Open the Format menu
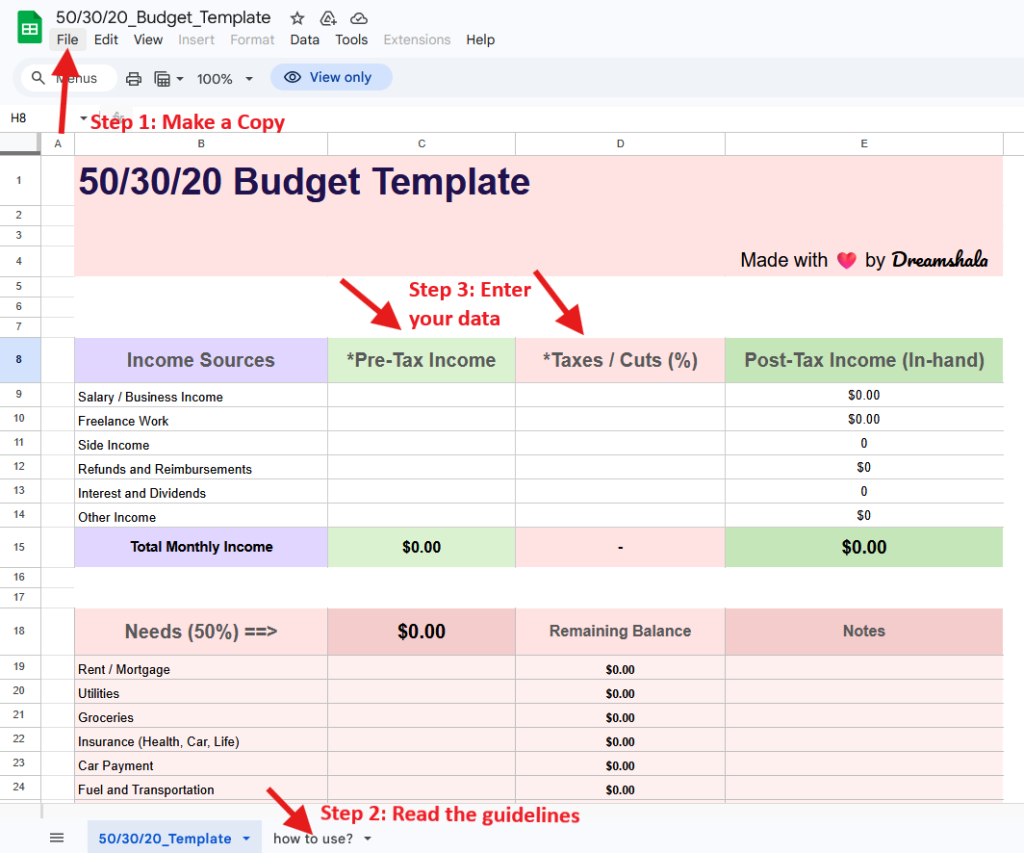Viewport: 1024px width, 853px height. [252, 40]
